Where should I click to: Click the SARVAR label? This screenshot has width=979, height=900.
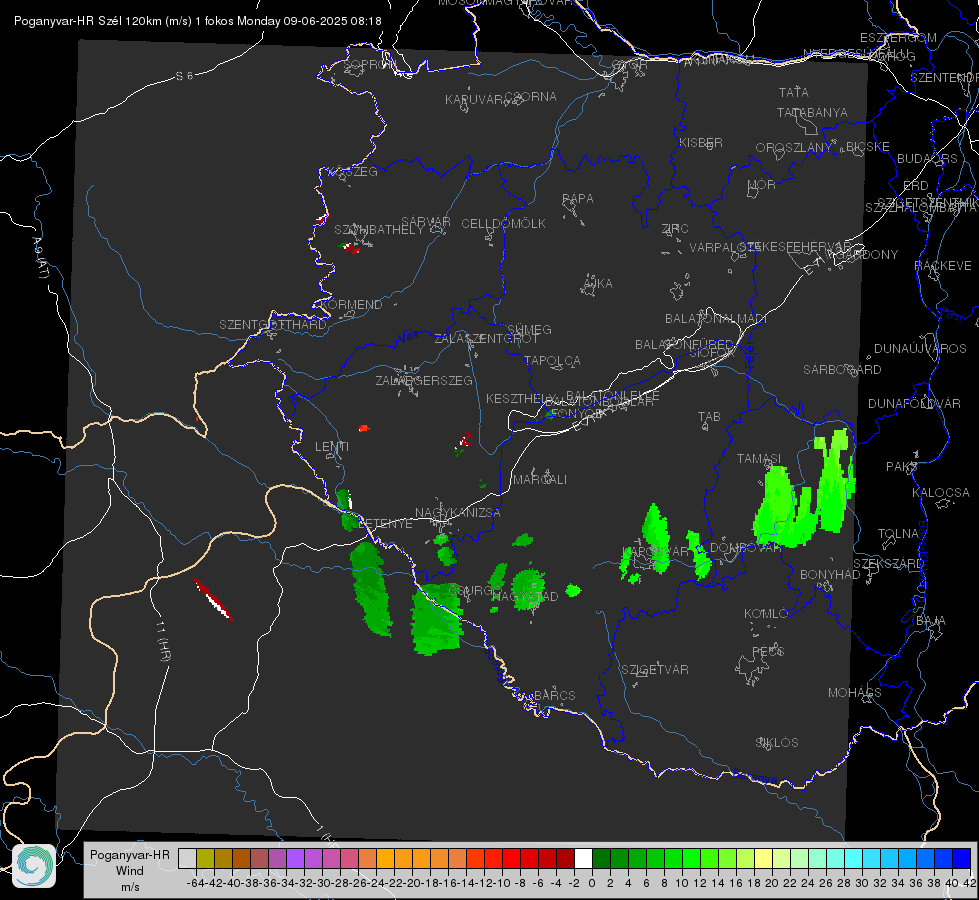(x=426, y=222)
